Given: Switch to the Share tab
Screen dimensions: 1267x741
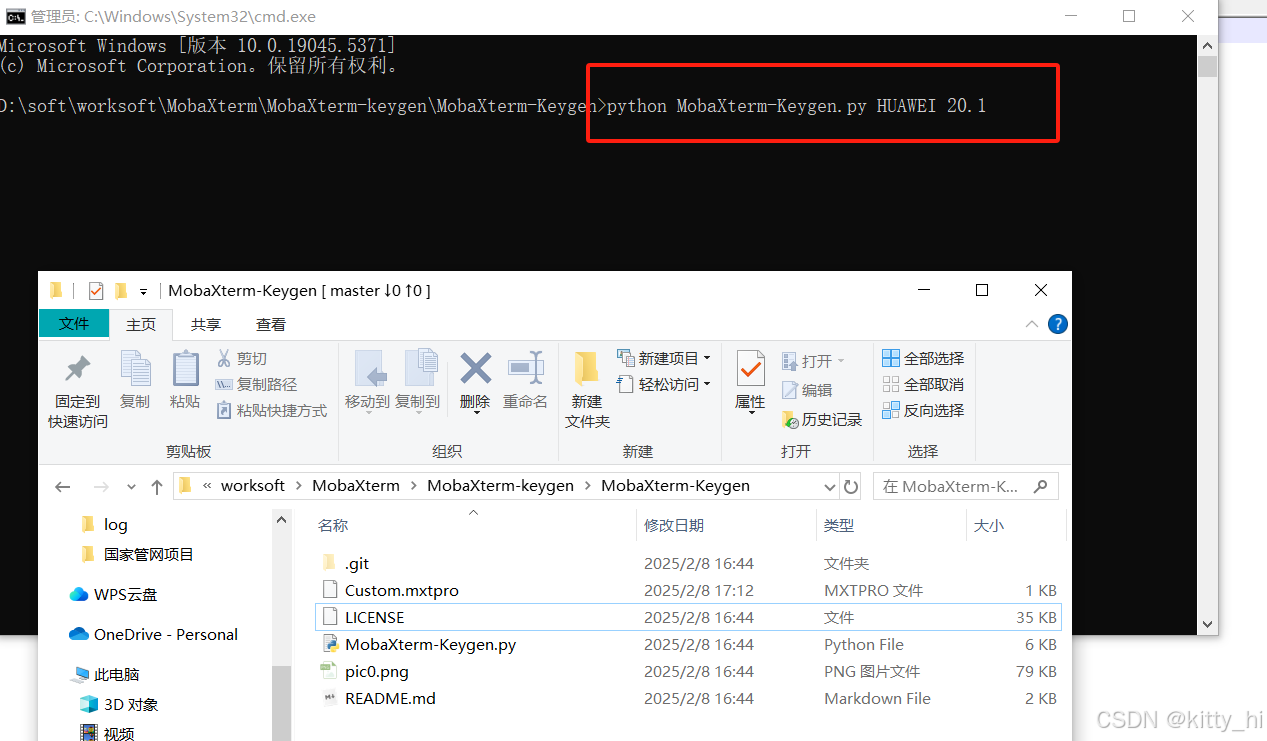Looking at the screenshot, I should pos(206,324).
